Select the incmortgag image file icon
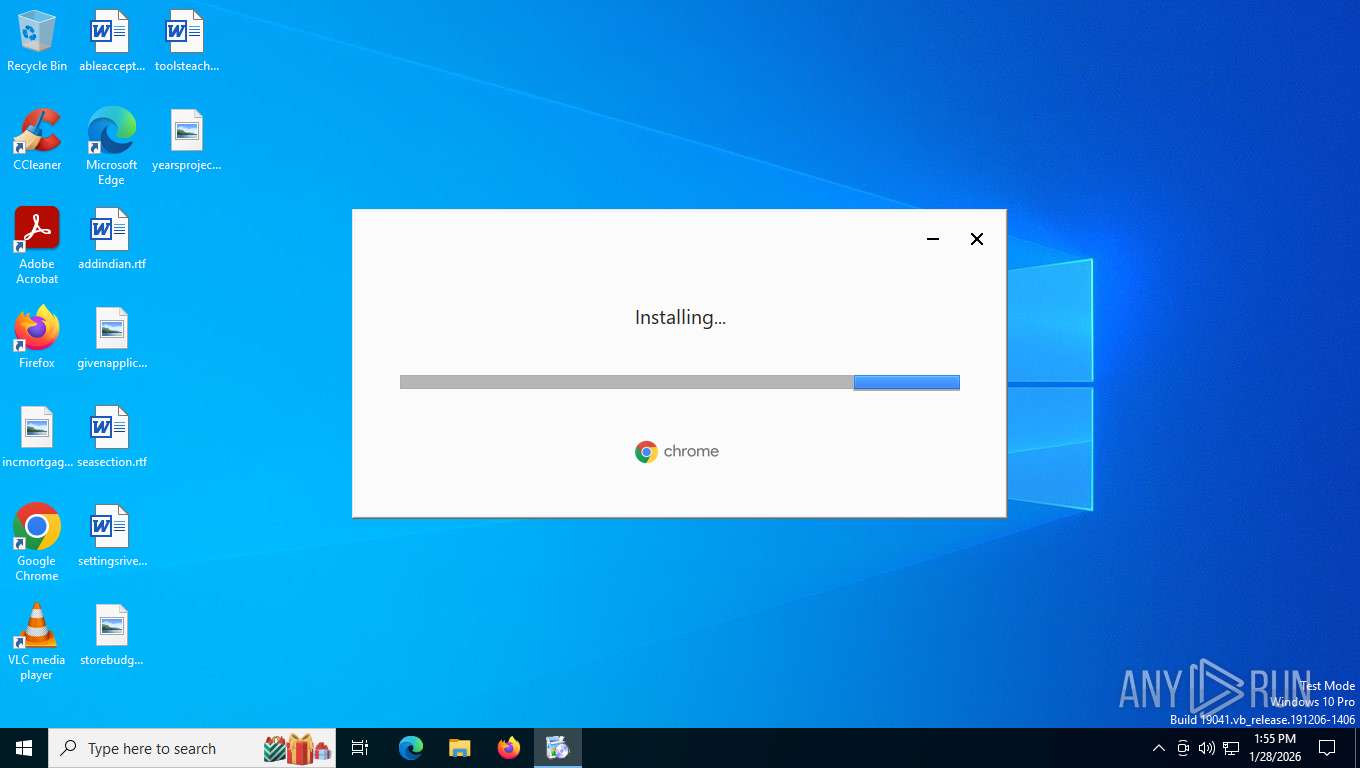Viewport: 1360px width, 768px height. pyautogui.click(x=37, y=437)
